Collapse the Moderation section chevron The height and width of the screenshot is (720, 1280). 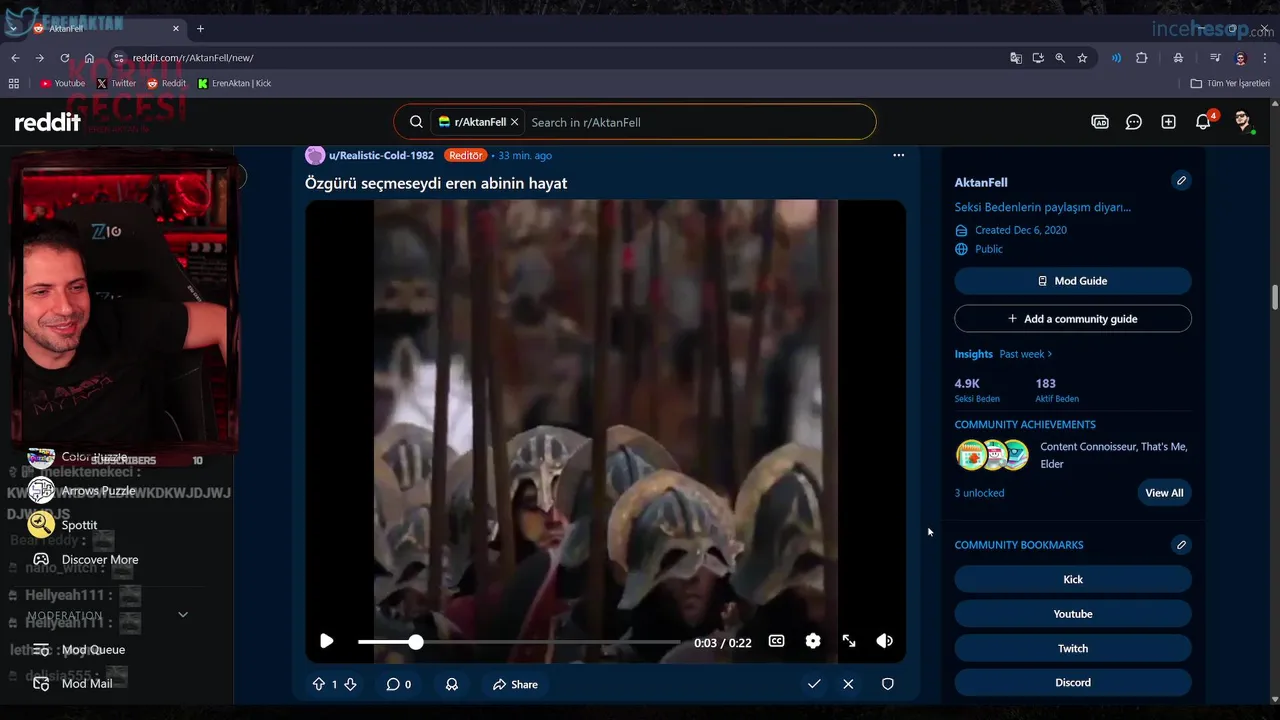point(183,615)
